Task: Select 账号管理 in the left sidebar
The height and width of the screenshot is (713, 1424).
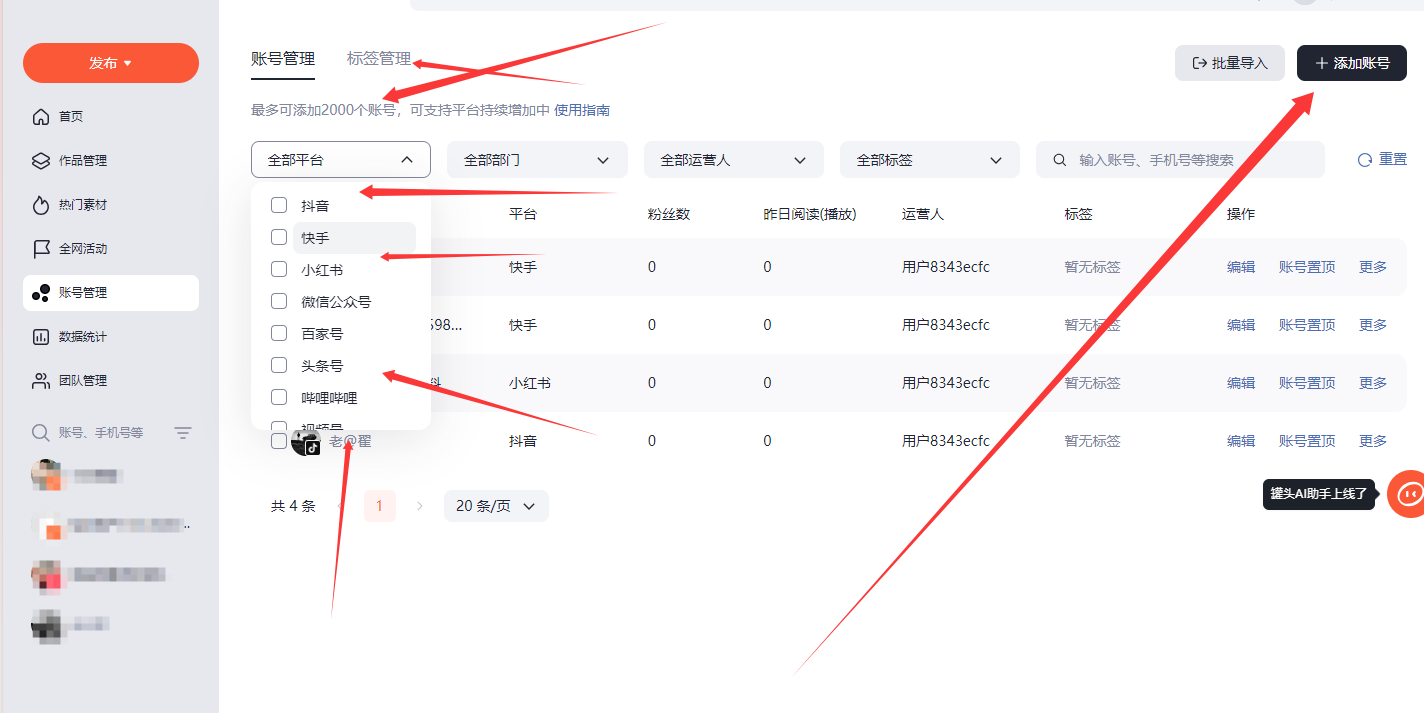Action: pos(110,293)
